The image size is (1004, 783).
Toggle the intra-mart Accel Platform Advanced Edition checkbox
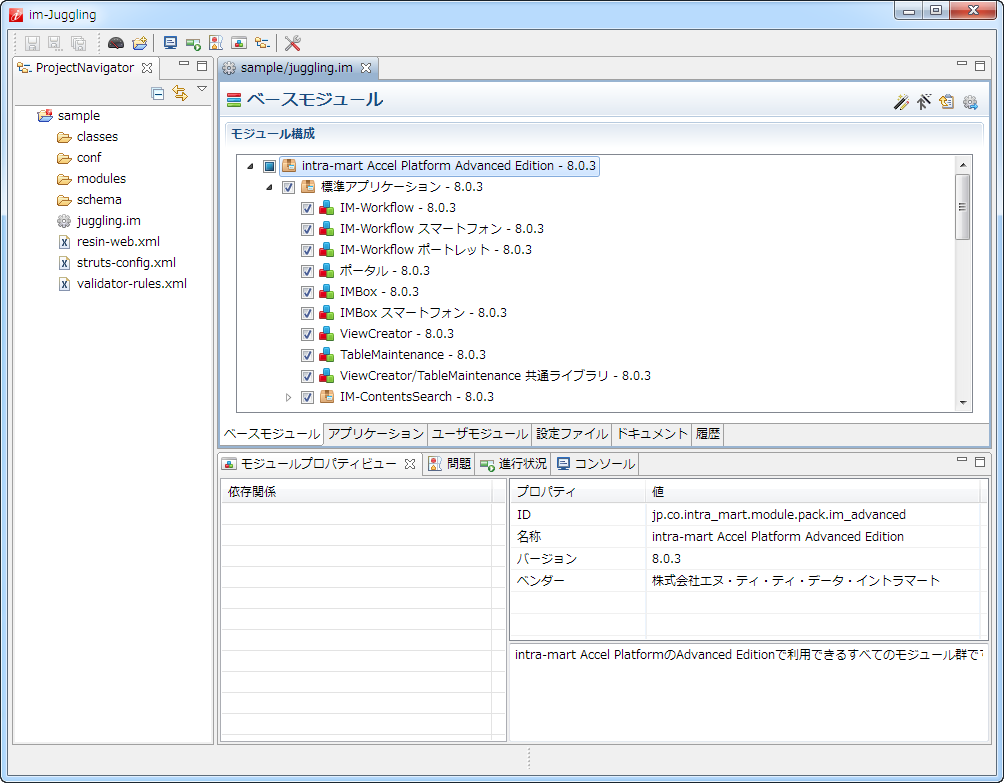coord(270,166)
